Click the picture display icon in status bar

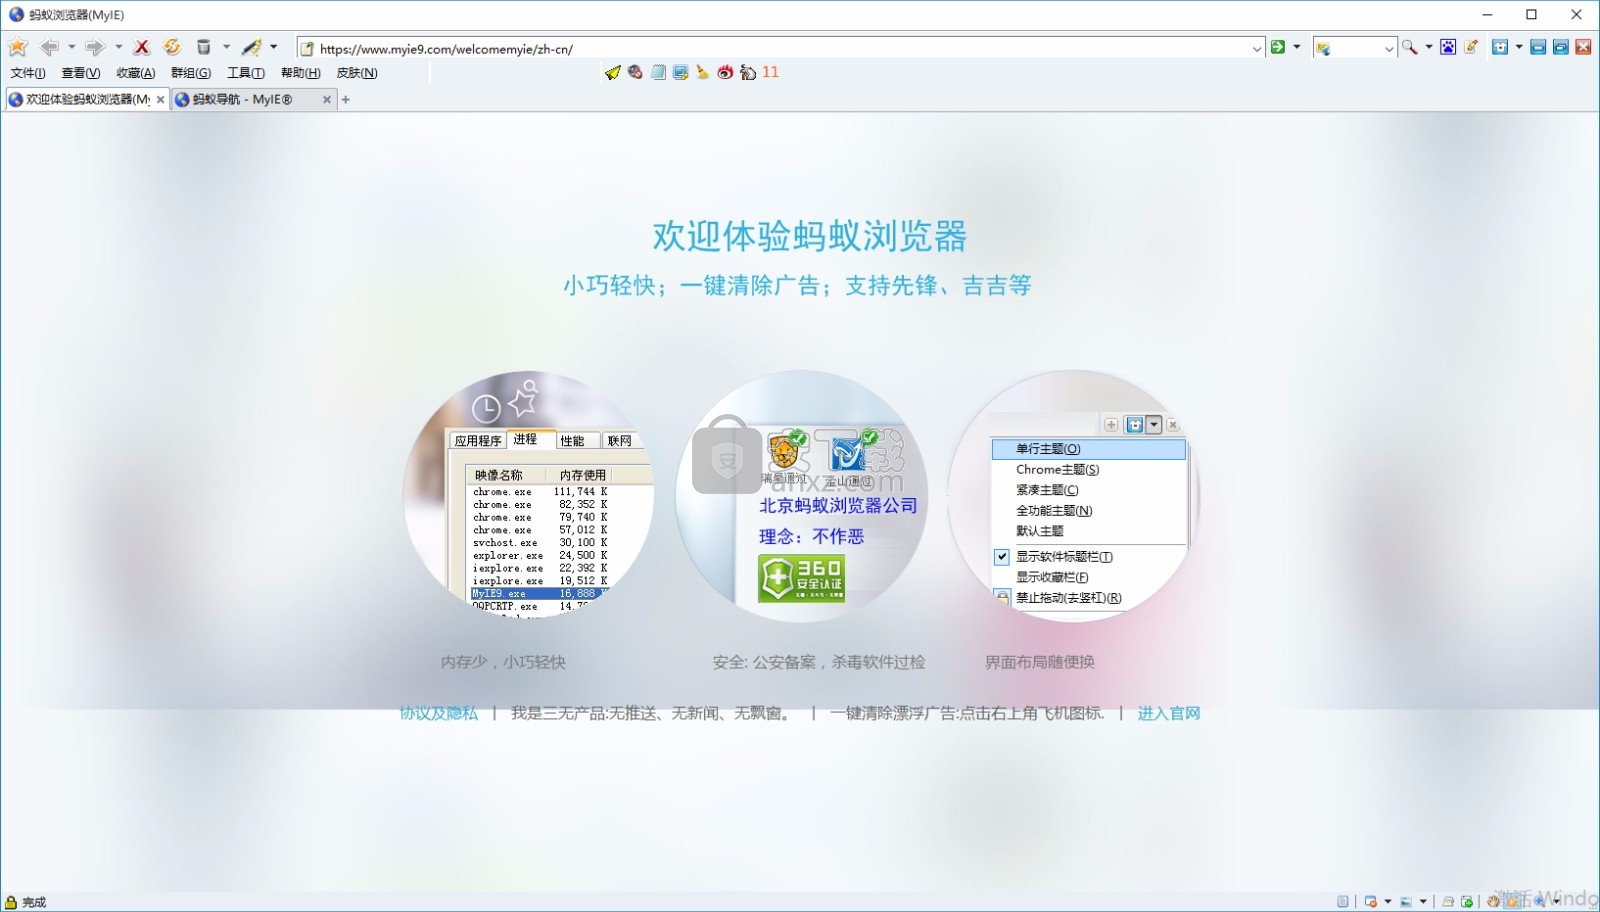(x=1406, y=901)
